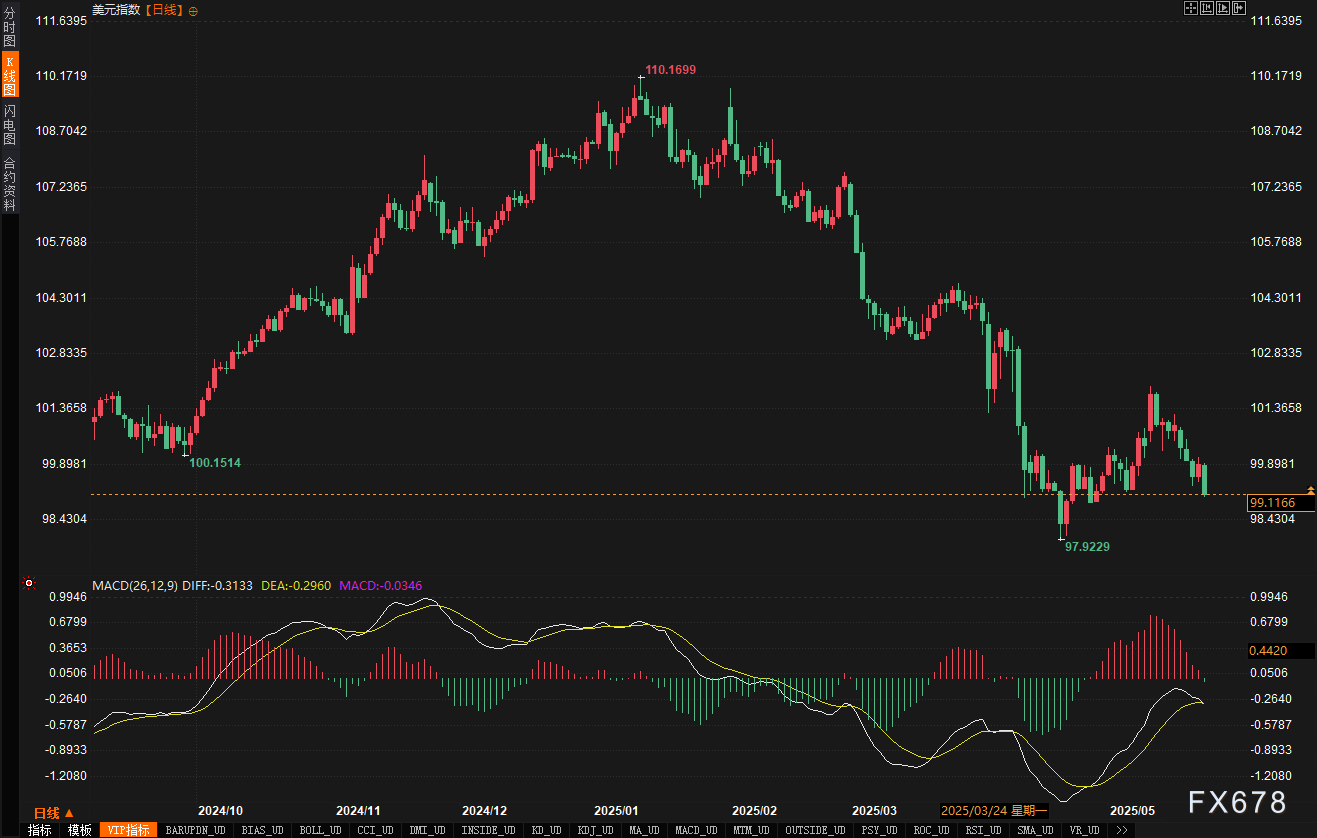1317x838 pixels.
Task: Enable the BOLL_UD indicator
Action: pyautogui.click(x=320, y=830)
